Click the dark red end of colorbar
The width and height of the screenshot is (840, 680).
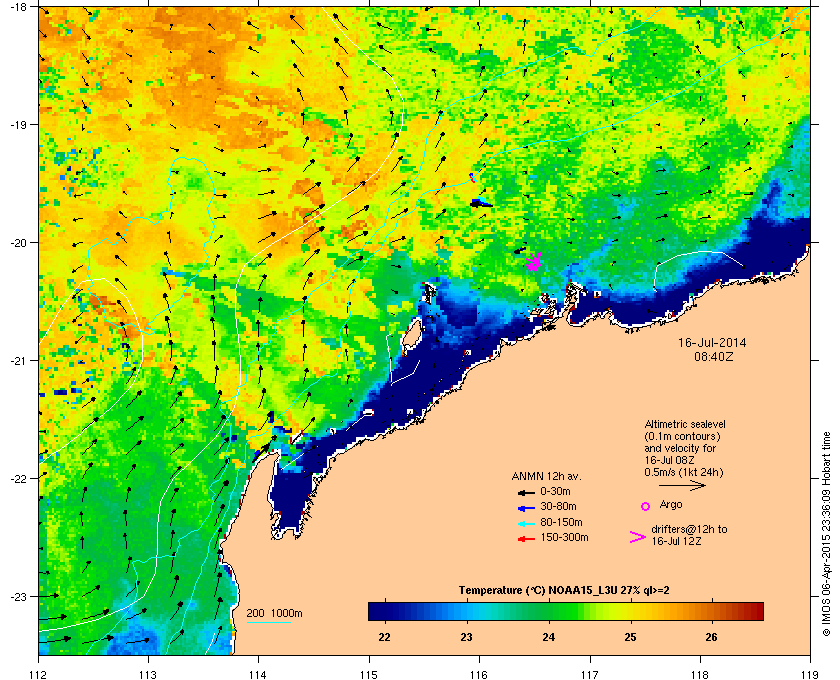point(756,611)
